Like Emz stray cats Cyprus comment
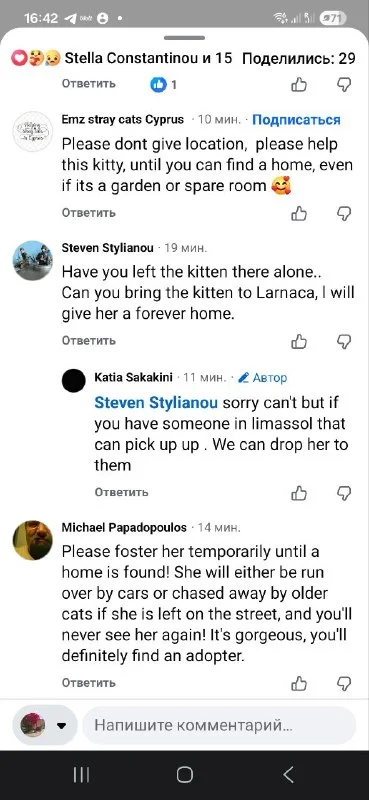This screenshot has width=369, height=800. 299,213
